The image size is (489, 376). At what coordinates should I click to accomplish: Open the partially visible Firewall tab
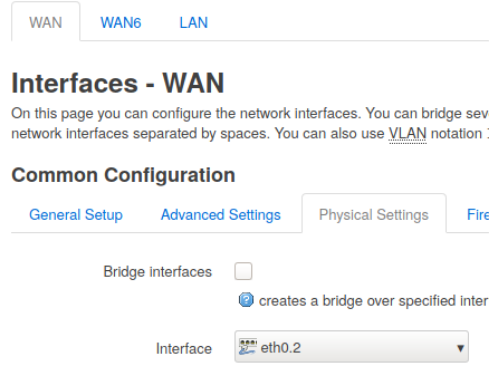click(x=478, y=215)
